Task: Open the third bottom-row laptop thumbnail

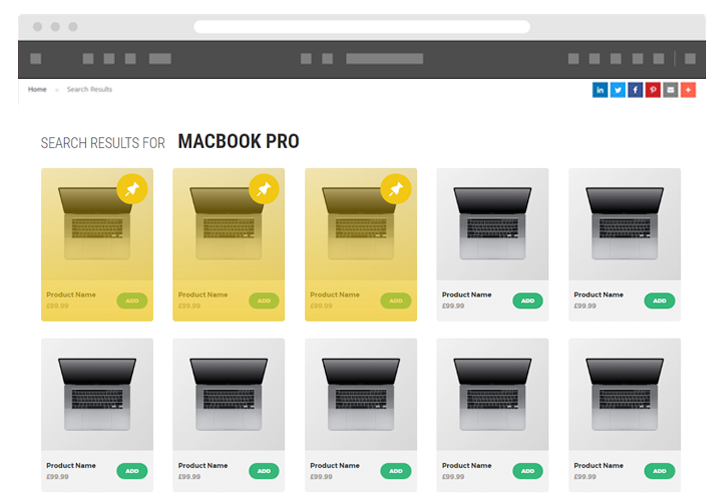Action: (361, 394)
